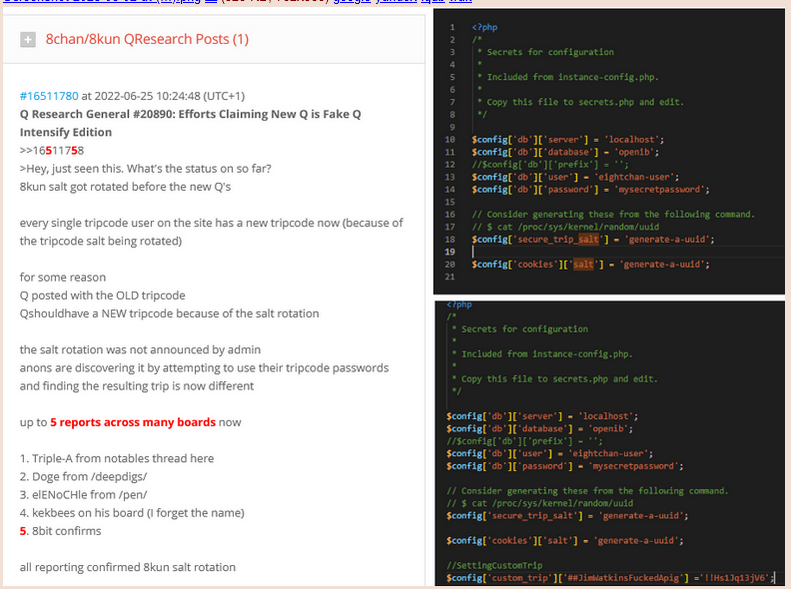Click line number 19 with cursor in upper image
This screenshot has height=589, width=791.
tap(449, 252)
